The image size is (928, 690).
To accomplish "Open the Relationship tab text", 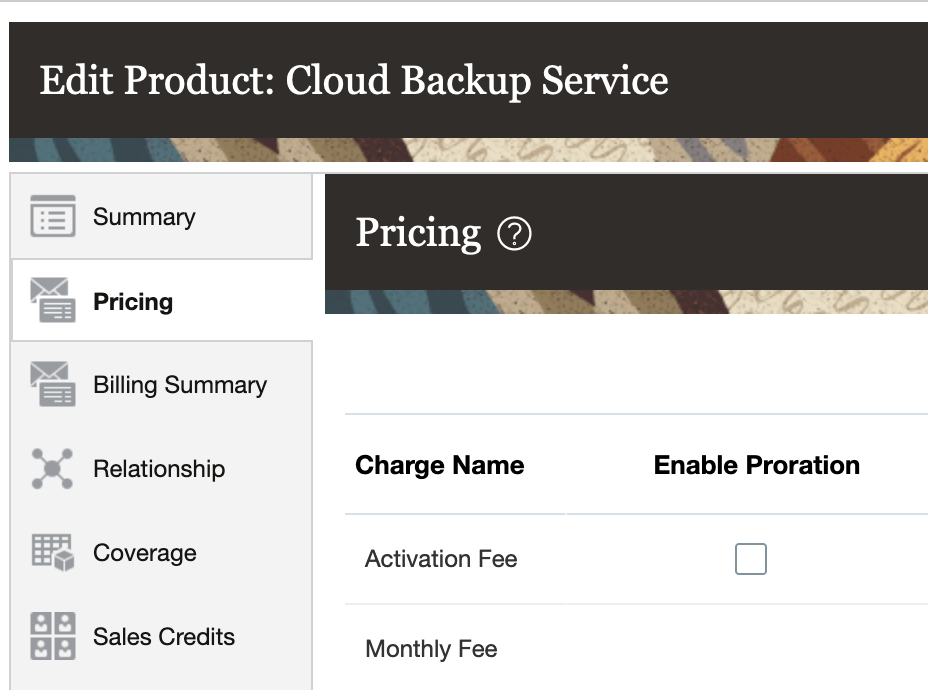I will (x=159, y=469).
